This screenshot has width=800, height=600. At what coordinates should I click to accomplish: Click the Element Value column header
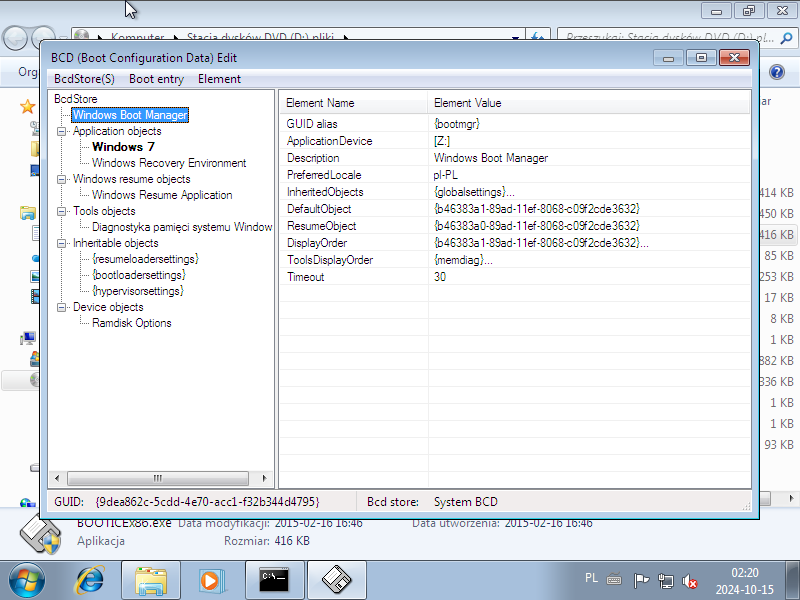point(589,103)
